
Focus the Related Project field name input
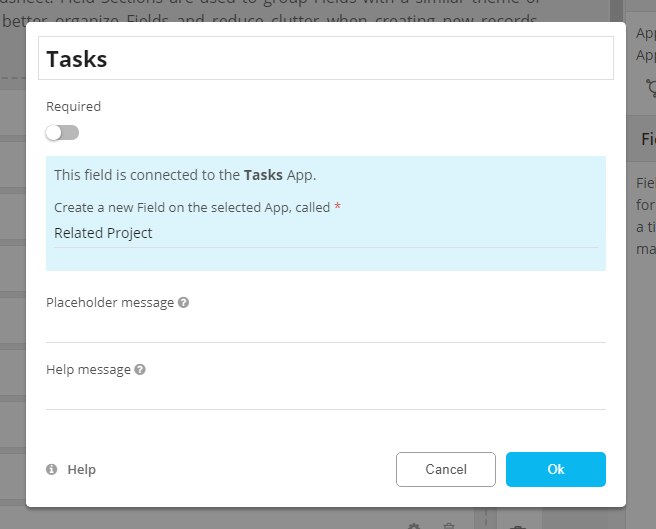point(326,233)
